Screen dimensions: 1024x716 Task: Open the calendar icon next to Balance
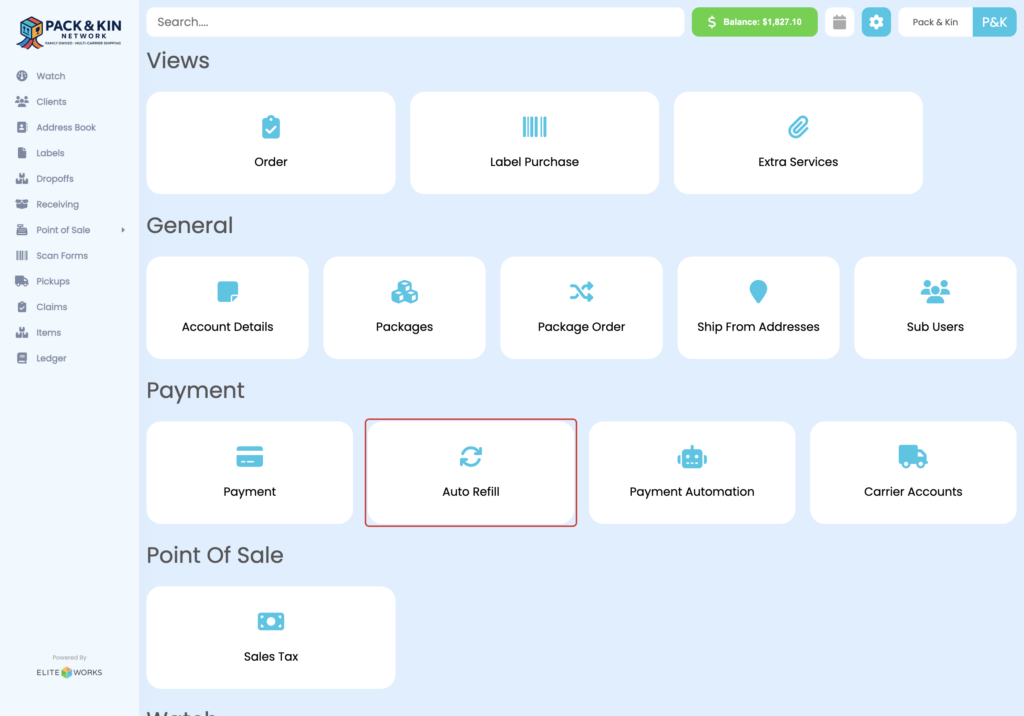tap(839, 21)
